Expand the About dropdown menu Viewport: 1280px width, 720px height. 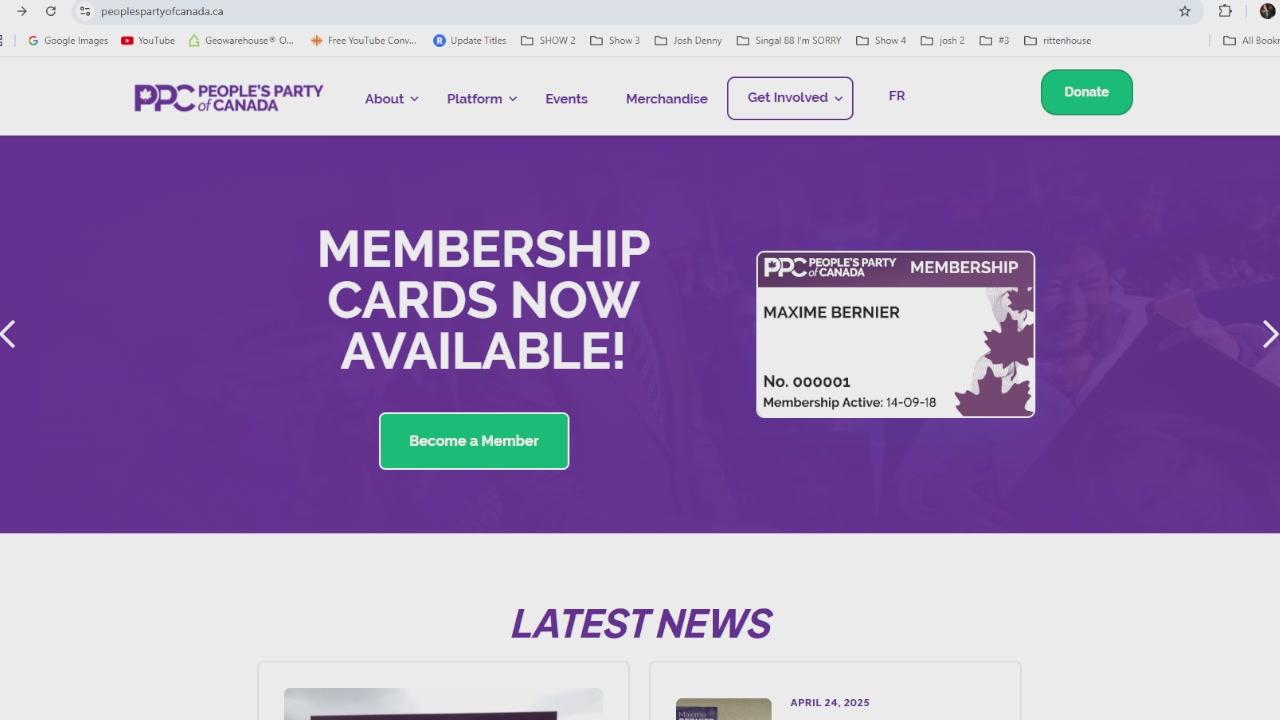[x=391, y=99]
